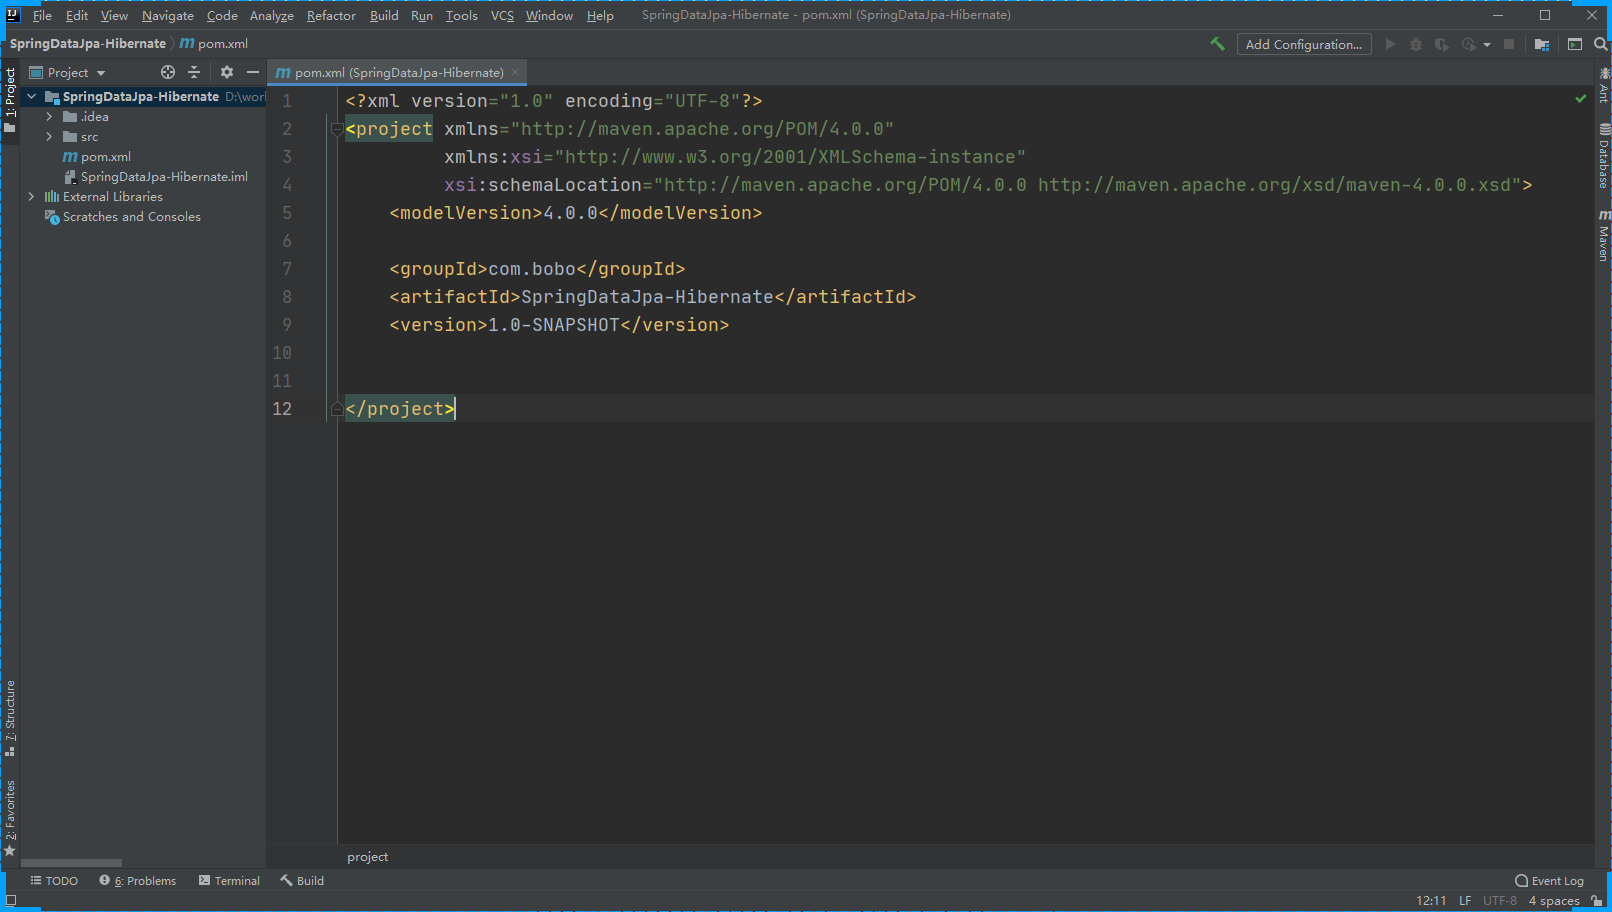Click the Stop square icon in toolbar
Screen dimensions: 1612x912
[x=1509, y=44]
